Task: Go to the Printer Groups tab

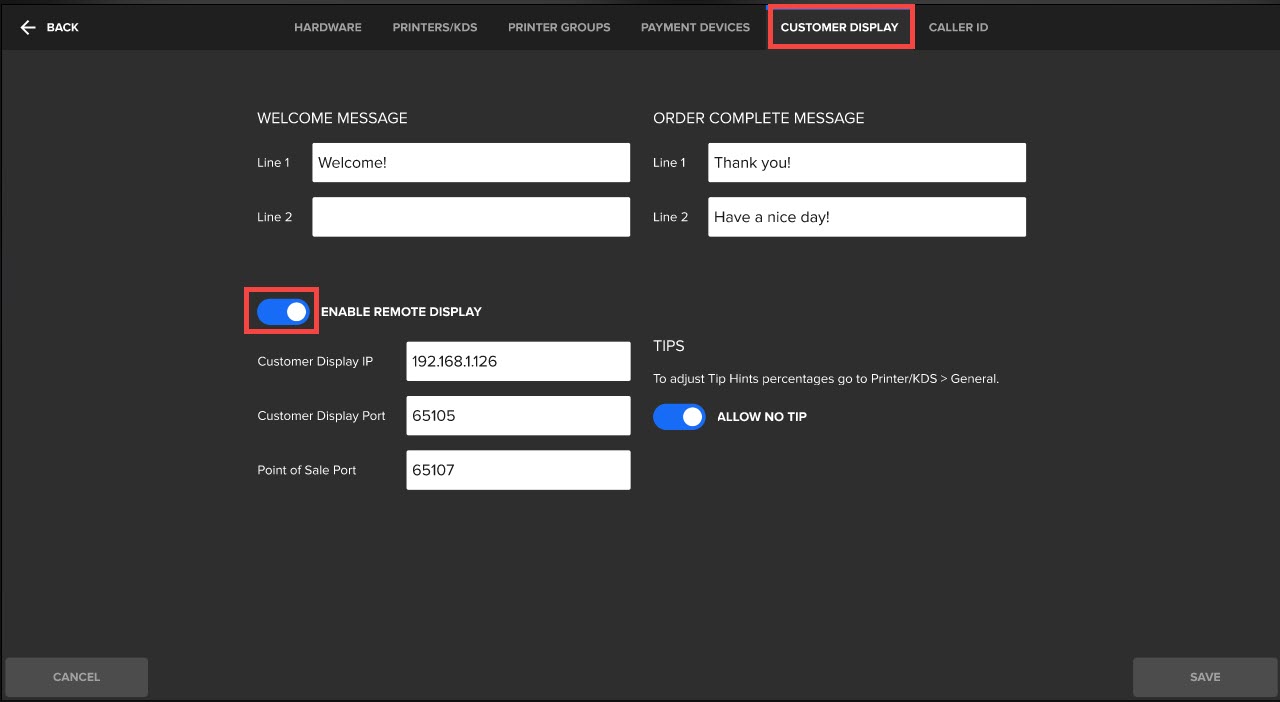Action: (x=559, y=27)
